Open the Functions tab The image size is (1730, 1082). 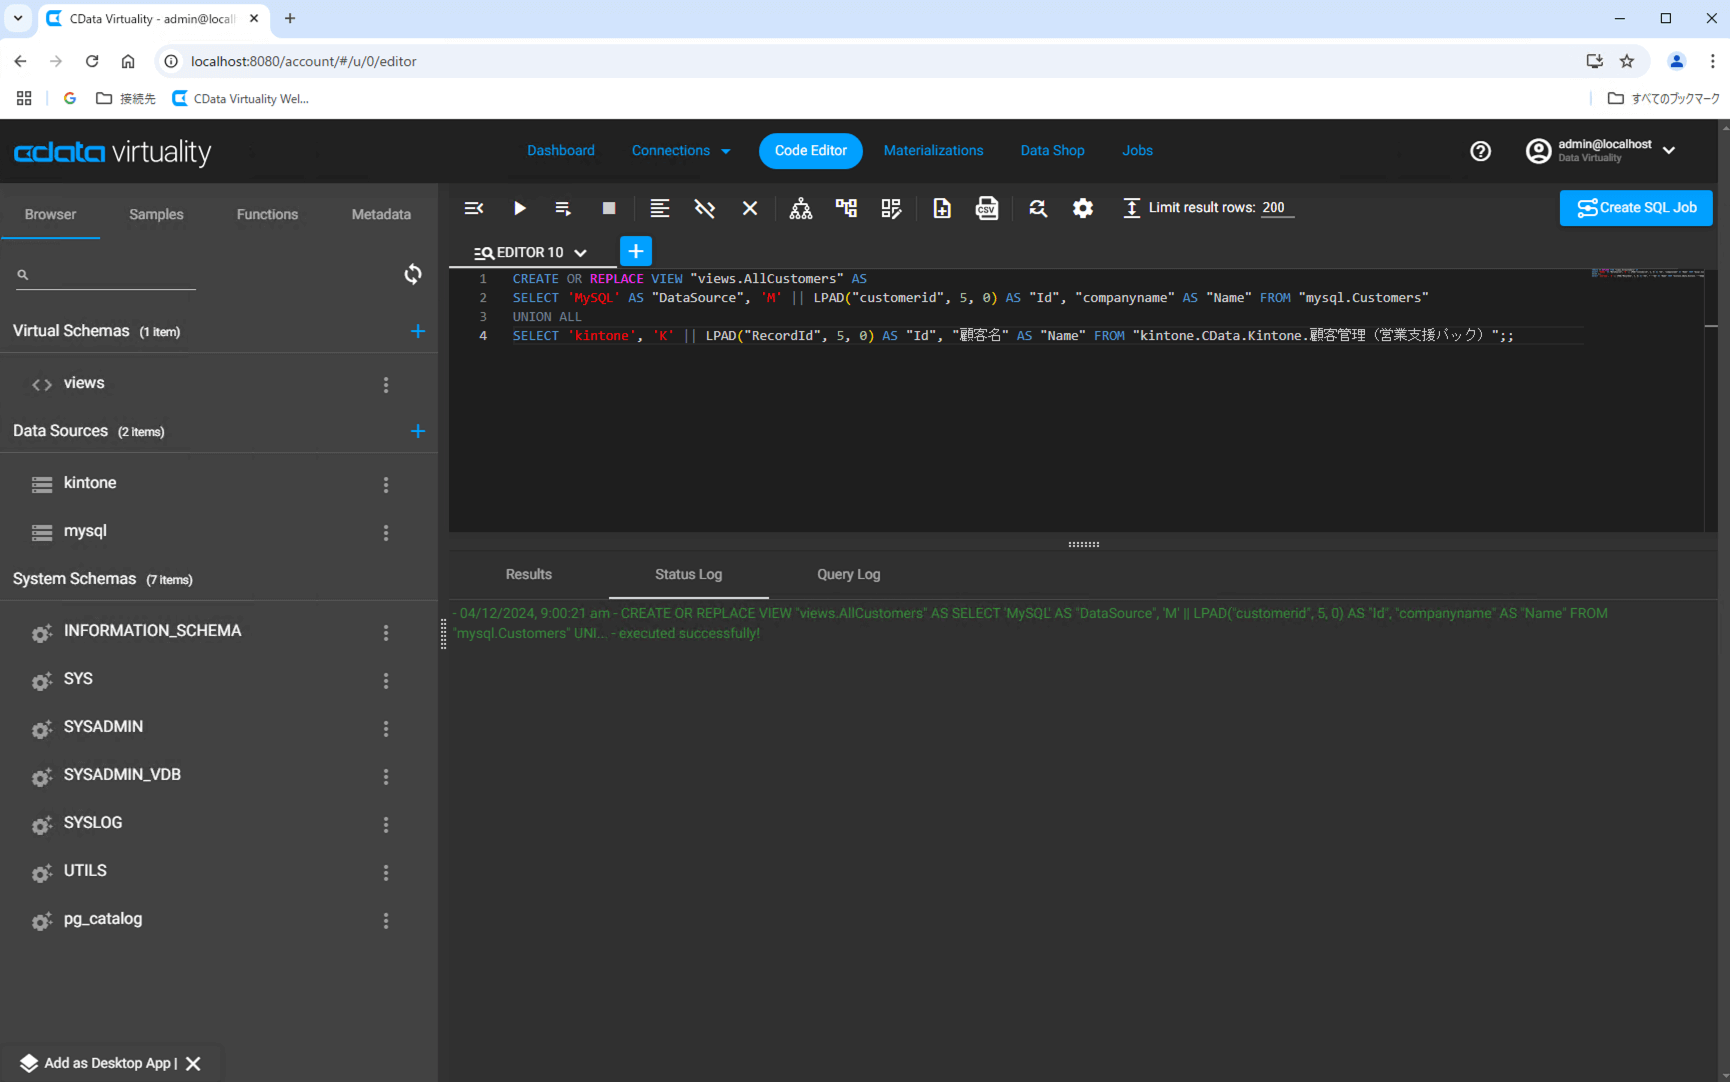coord(267,214)
